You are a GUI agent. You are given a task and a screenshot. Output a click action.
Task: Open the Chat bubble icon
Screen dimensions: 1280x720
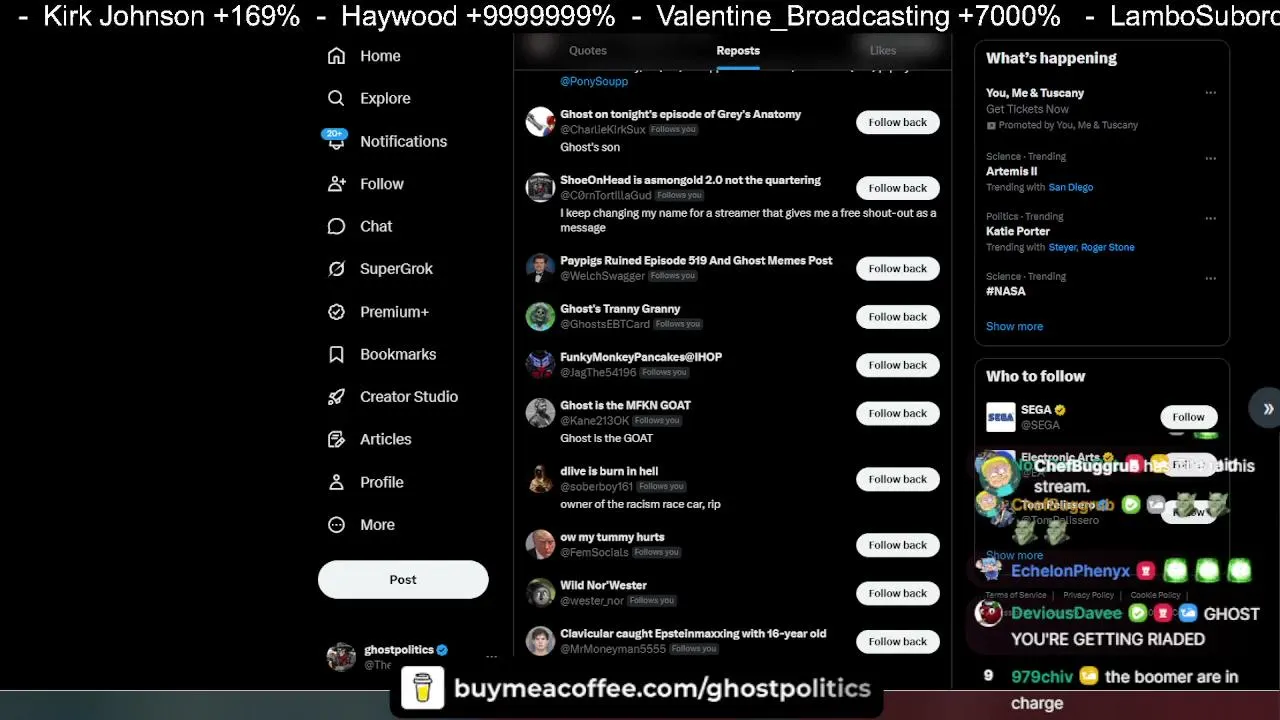[337, 226]
